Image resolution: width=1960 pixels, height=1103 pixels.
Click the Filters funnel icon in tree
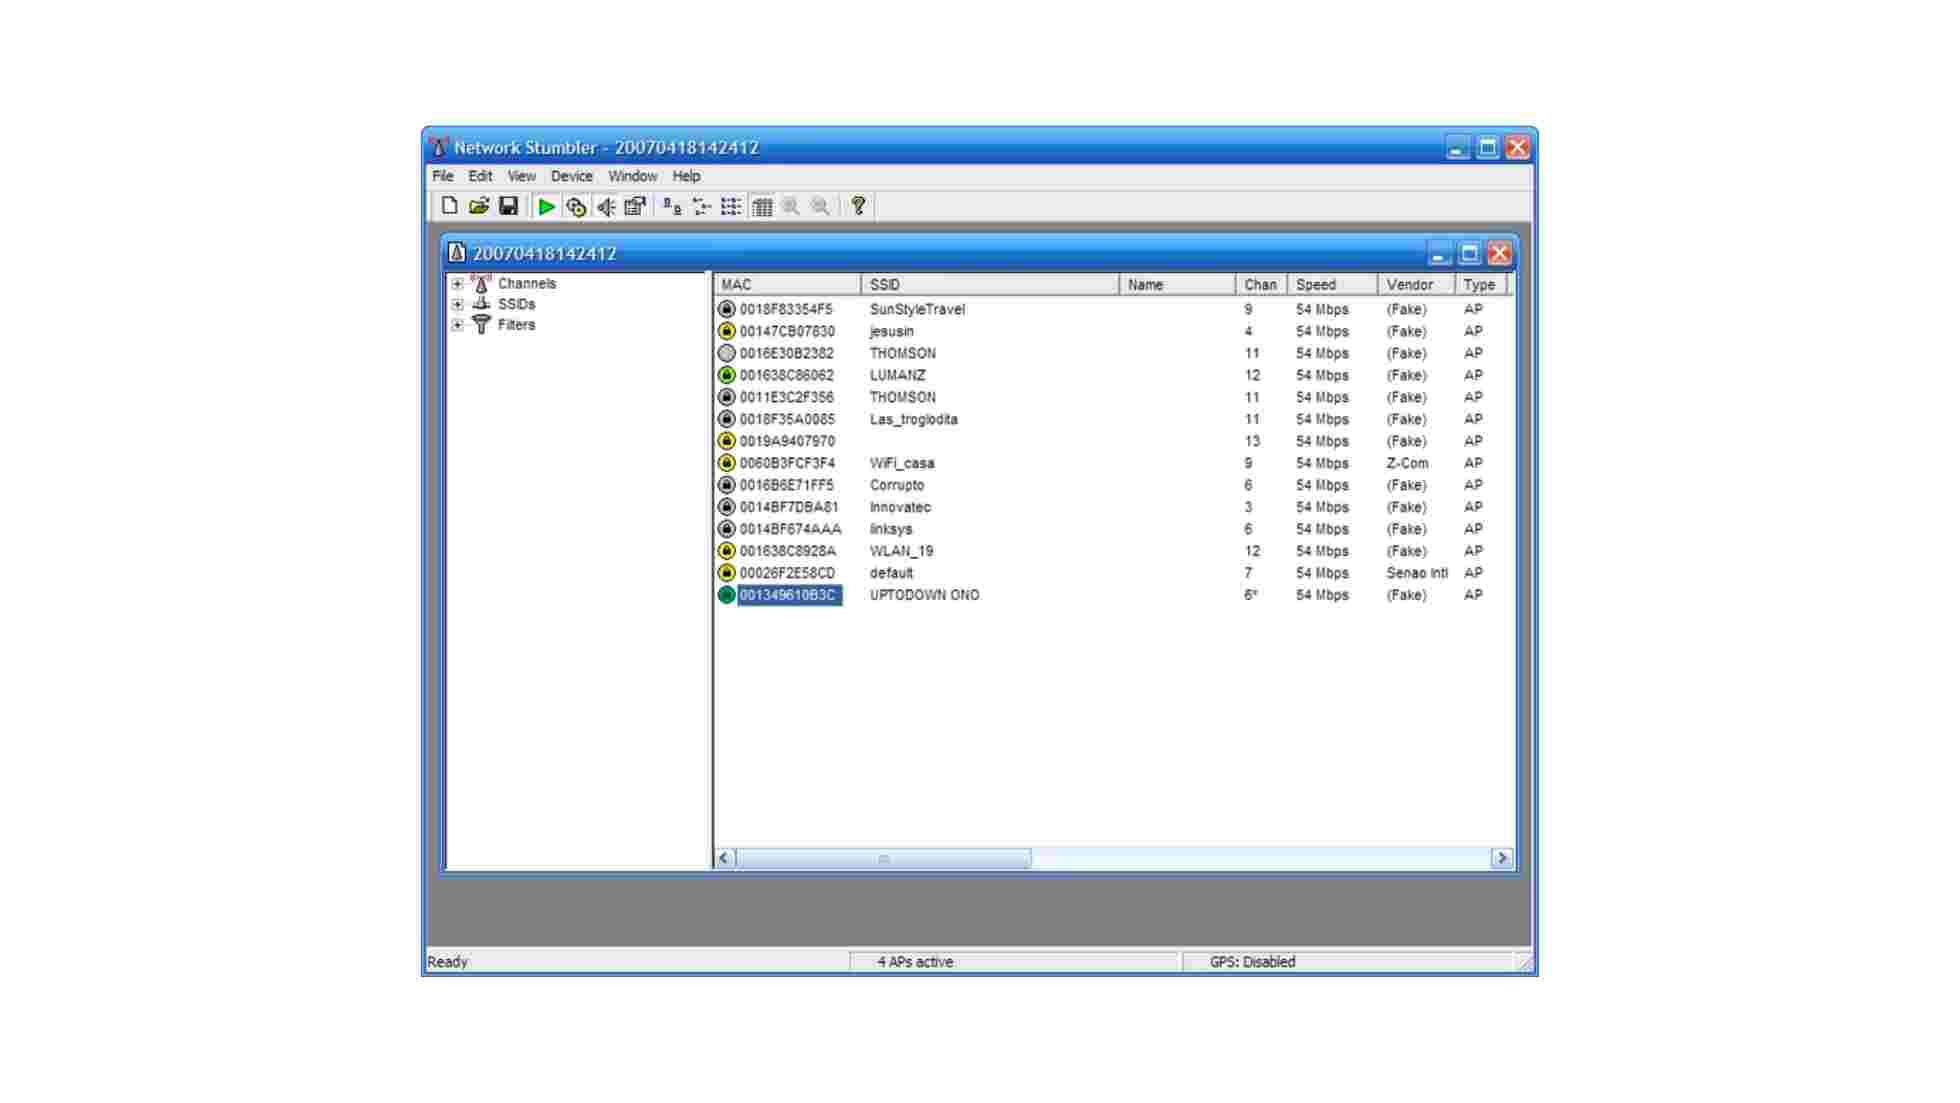481,324
